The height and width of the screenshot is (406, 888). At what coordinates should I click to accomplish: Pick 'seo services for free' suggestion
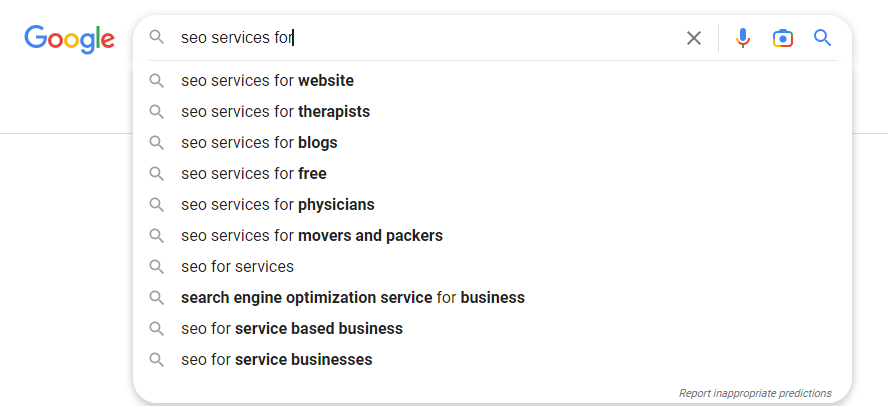(x=254, y=174)
